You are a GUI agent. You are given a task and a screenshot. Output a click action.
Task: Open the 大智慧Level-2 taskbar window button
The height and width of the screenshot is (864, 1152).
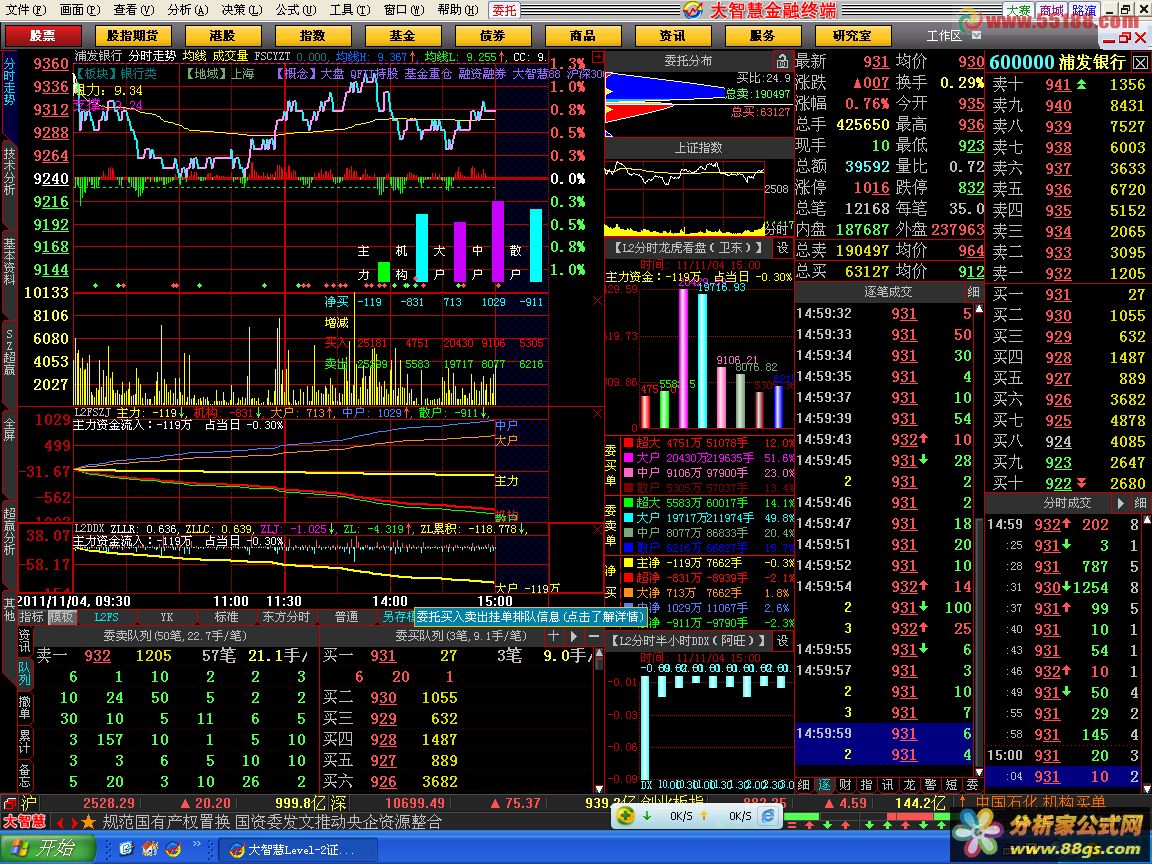pos(298,850)
